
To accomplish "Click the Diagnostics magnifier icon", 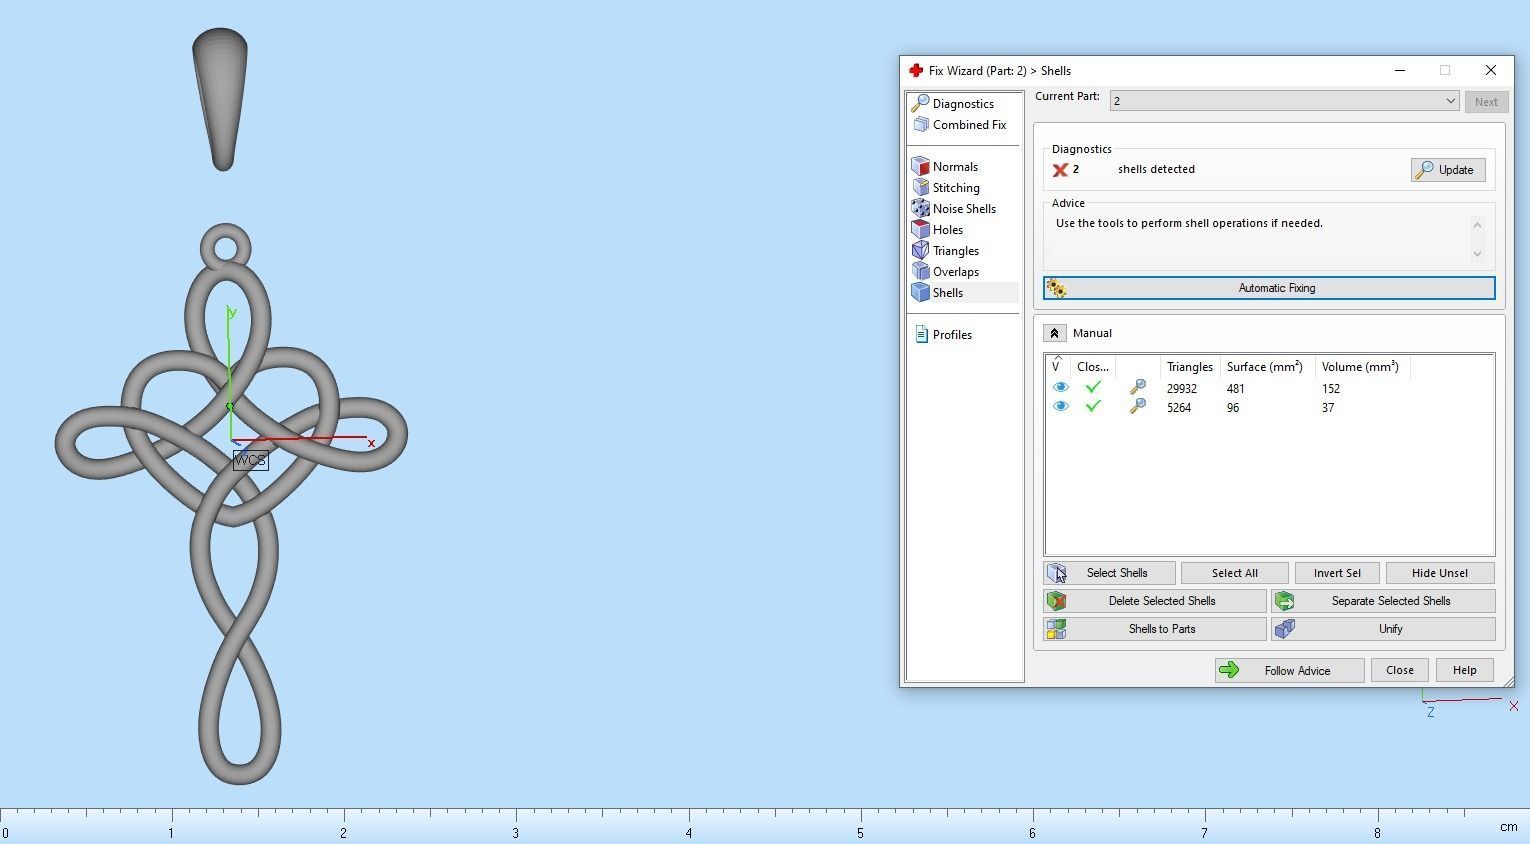I will tap(920, 104).
